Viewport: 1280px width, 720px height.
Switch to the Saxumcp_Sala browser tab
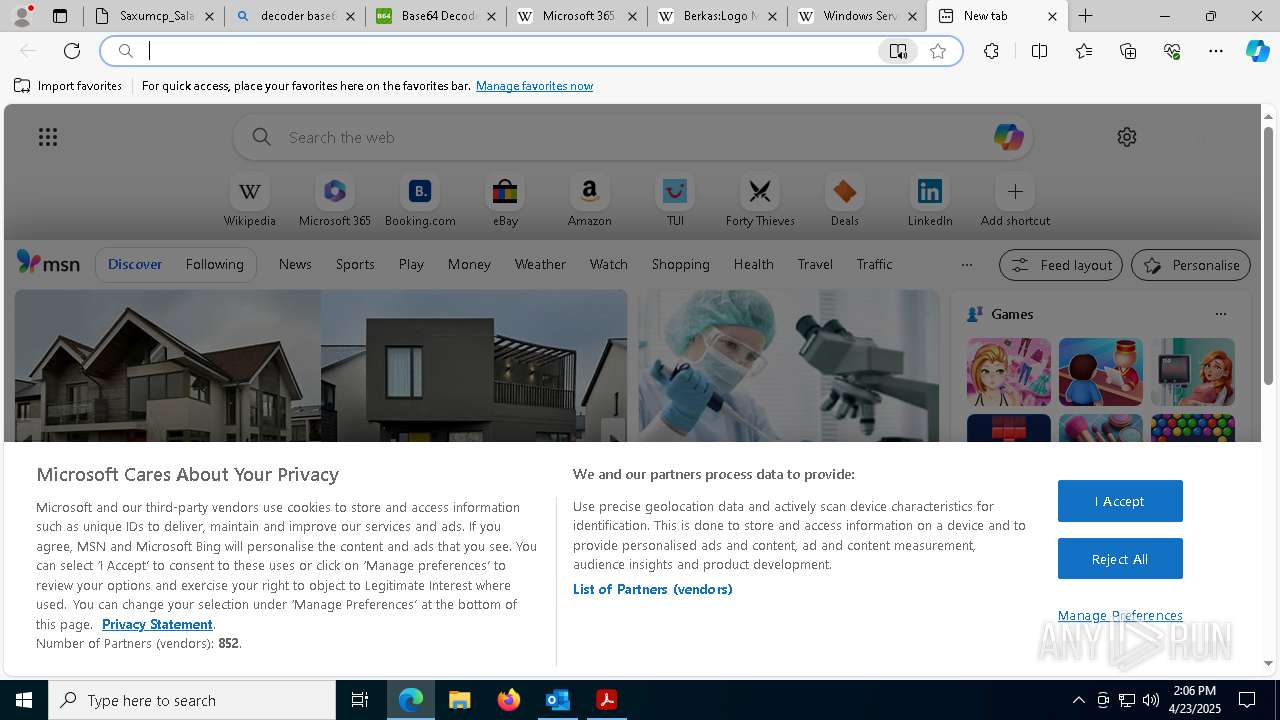pyautogui.click(x=154, y=16)
